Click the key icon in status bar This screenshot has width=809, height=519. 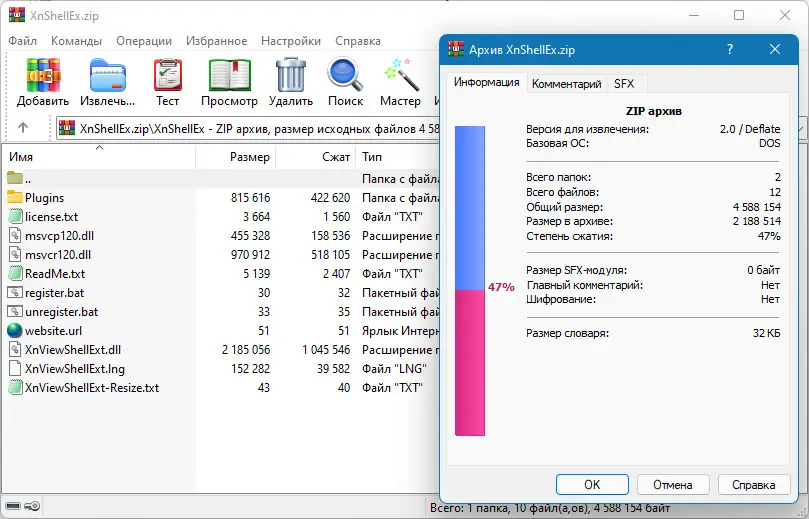(32, 506)
